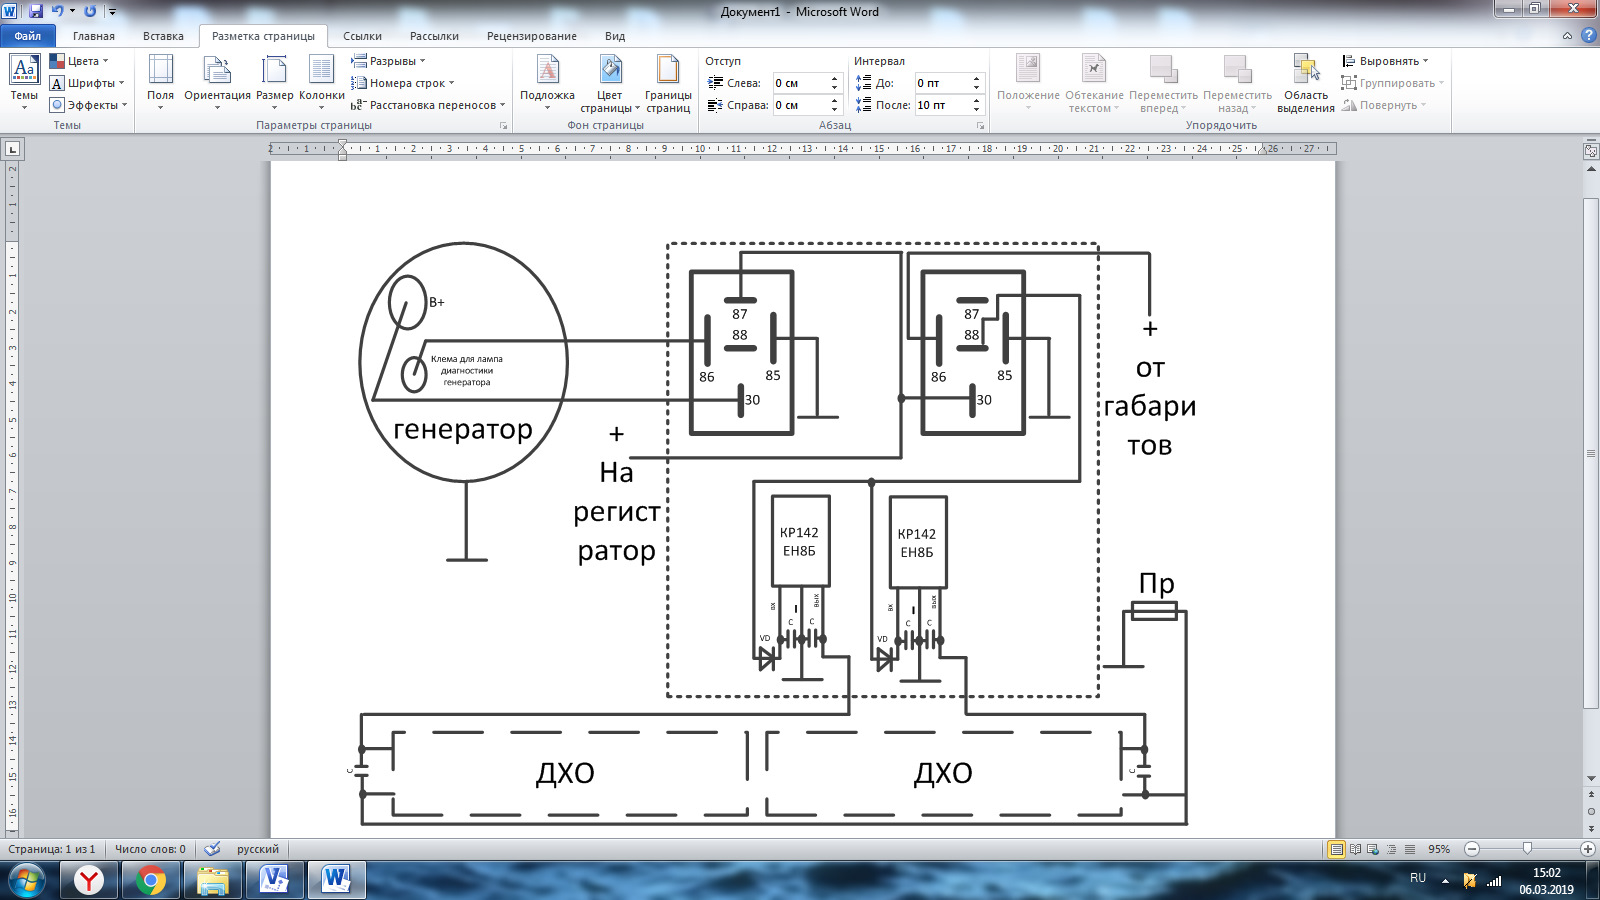
Task: Open theme Fonts (Шрифты) dropdown
Action: pos(88,83)
